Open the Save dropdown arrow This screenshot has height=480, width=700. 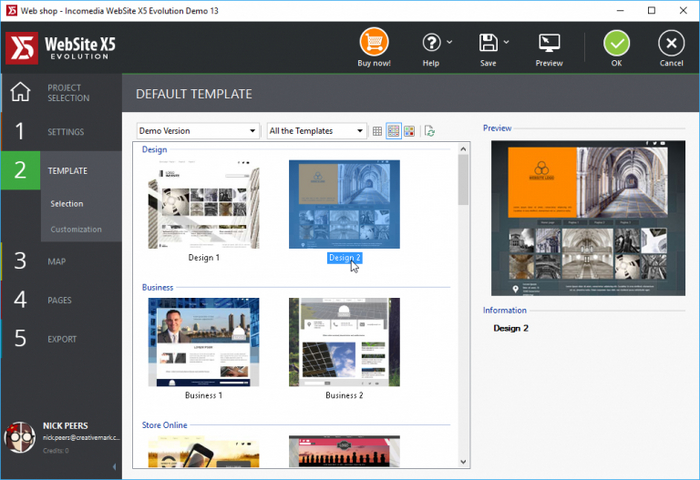pos(507,43)
